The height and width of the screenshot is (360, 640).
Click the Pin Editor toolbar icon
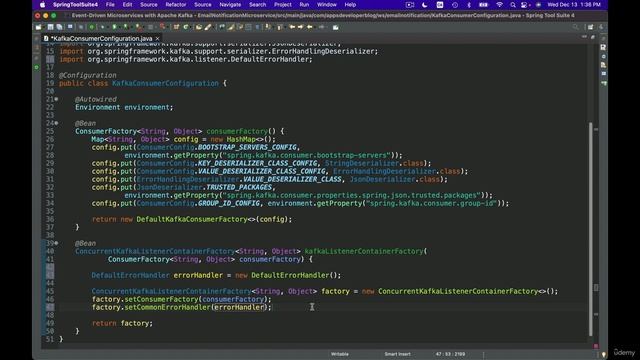point(336,27)
